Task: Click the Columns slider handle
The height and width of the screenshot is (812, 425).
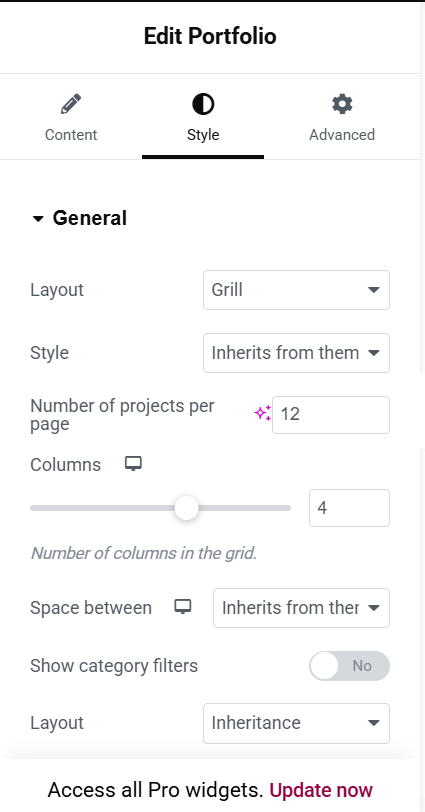Action: click(x=186, y=508)
